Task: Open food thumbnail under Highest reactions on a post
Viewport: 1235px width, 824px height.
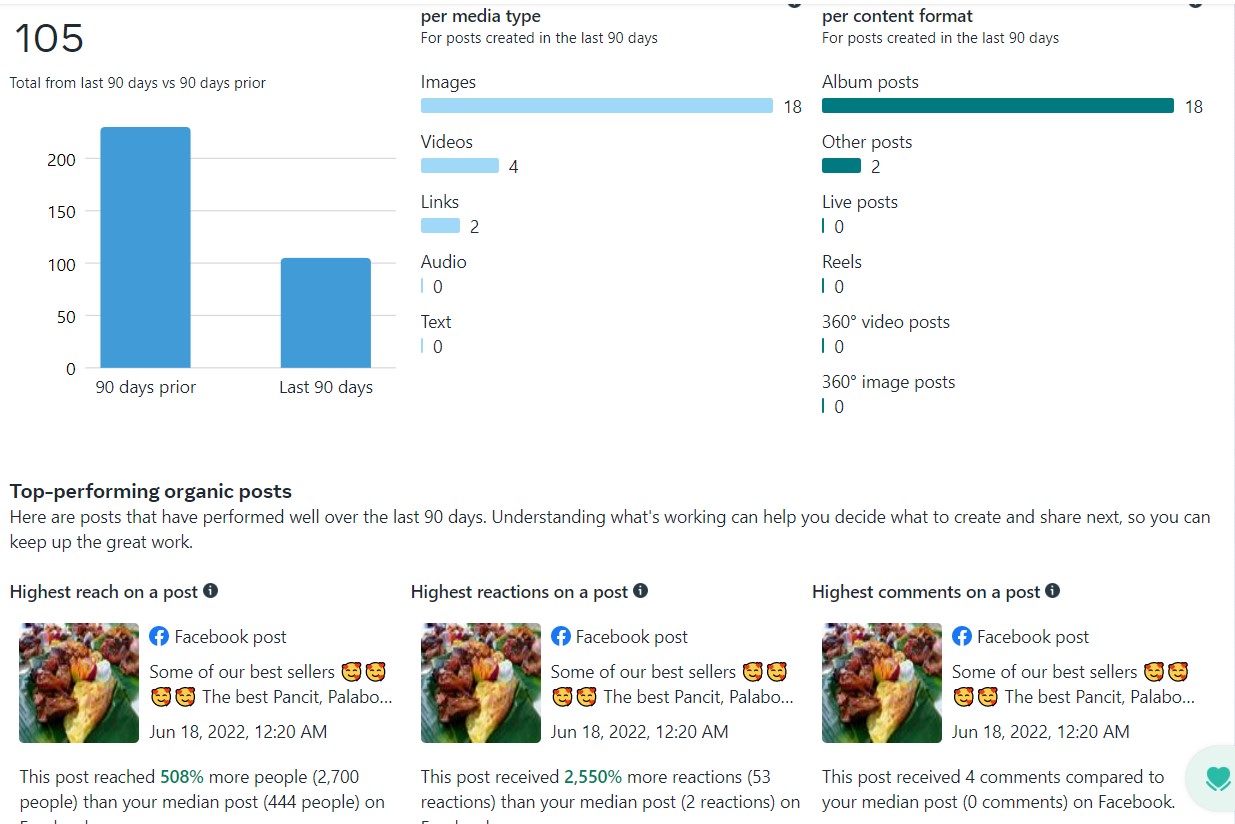Action: [x=481, y=683]
